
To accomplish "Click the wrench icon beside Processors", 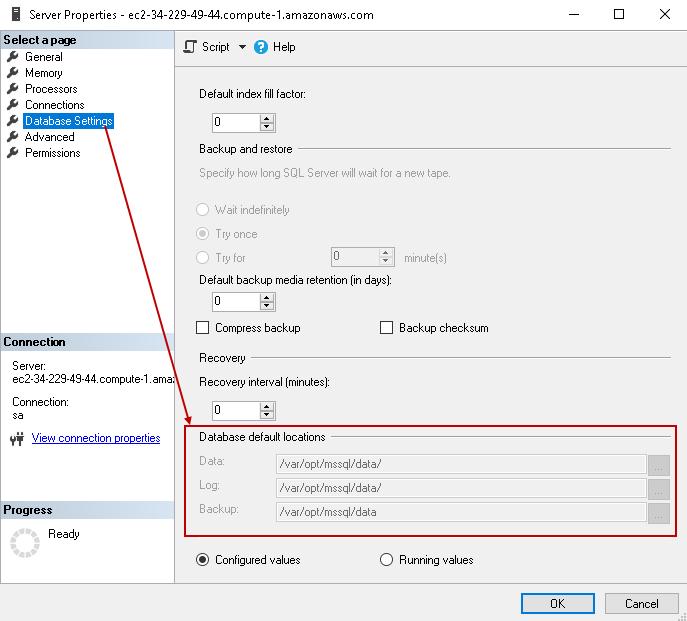I will 13,89.
